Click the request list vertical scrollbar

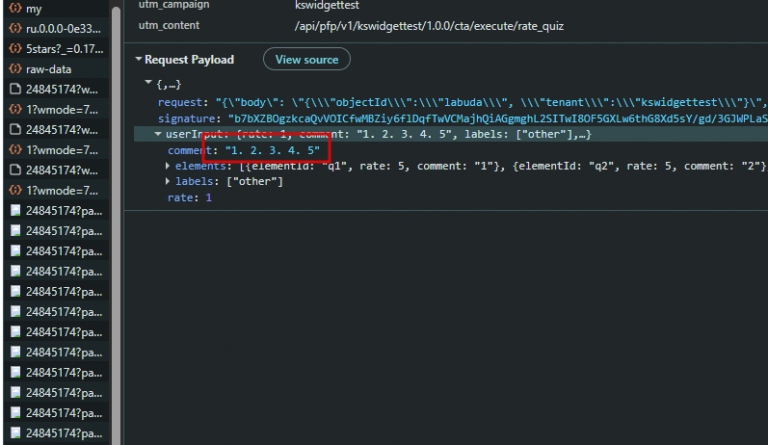point(116,225)
